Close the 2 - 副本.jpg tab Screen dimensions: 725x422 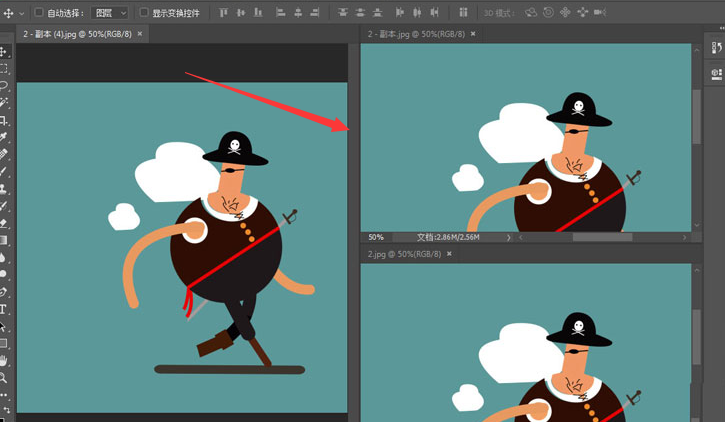(473, 34)
